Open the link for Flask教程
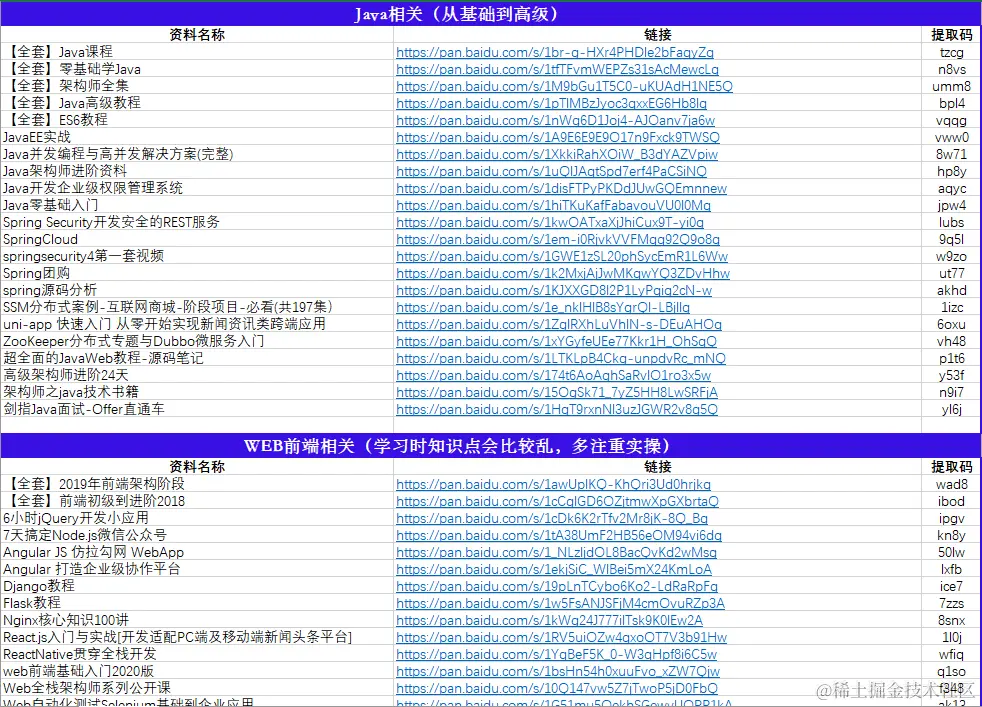The width and height of the screenshot is (982, 707). tap(561, 604)
